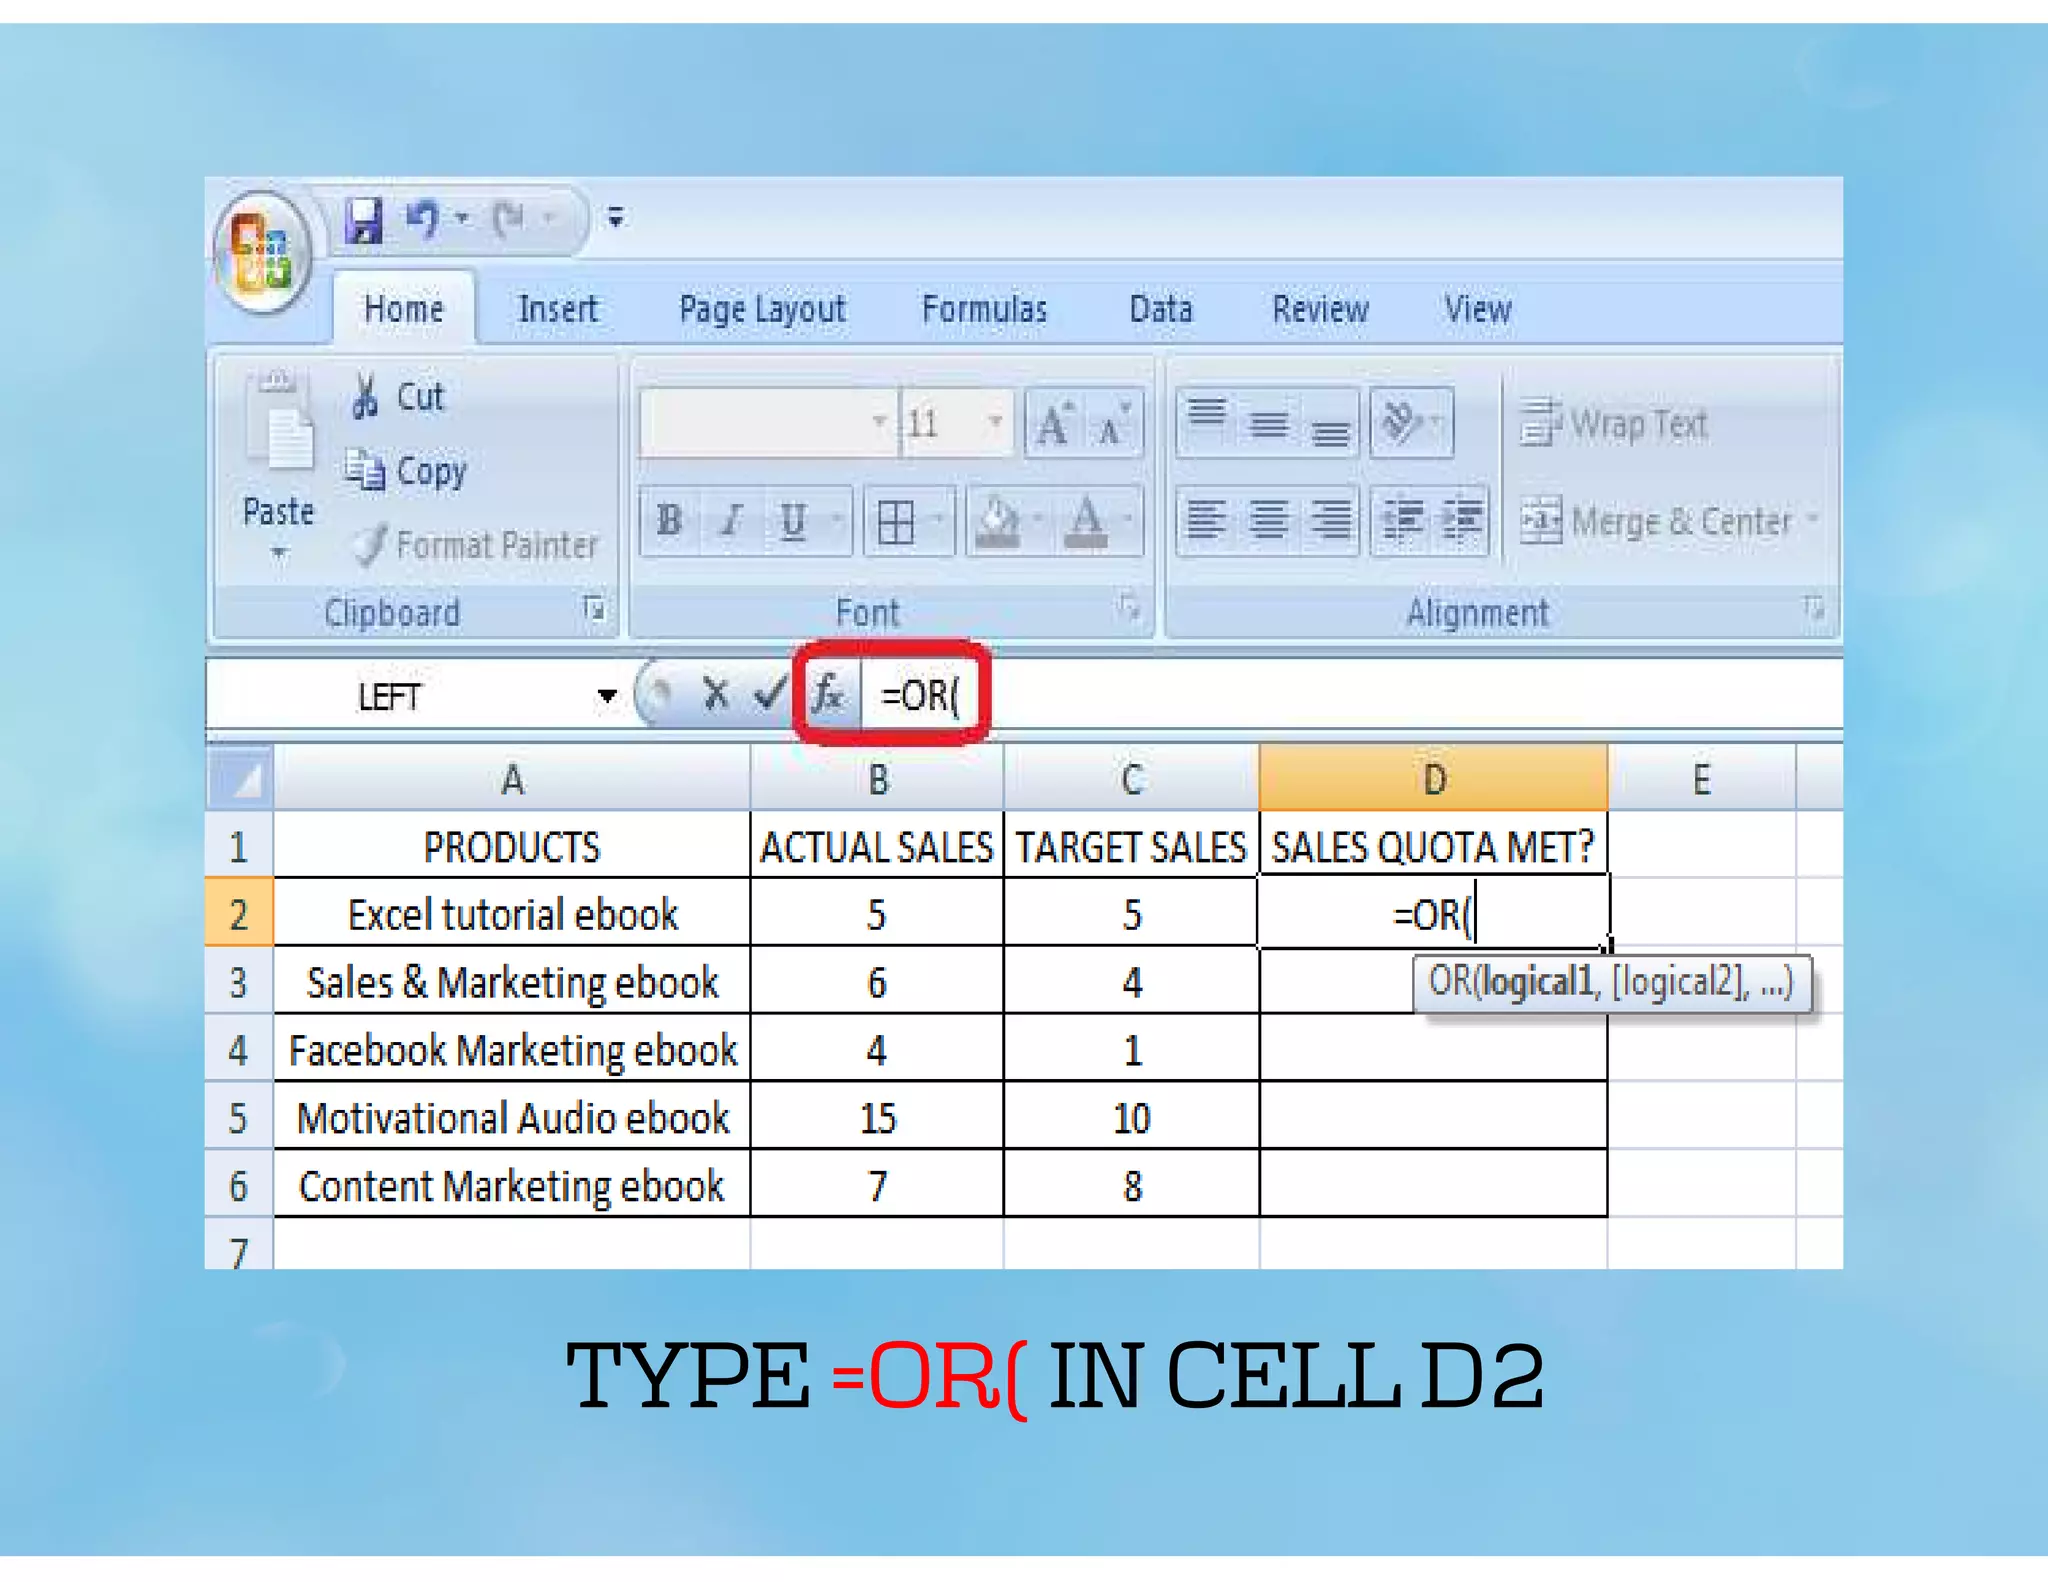Open Merge & Center dropdown arrow
This screenshot has width=2048, height=1582.
(1812, 520)
